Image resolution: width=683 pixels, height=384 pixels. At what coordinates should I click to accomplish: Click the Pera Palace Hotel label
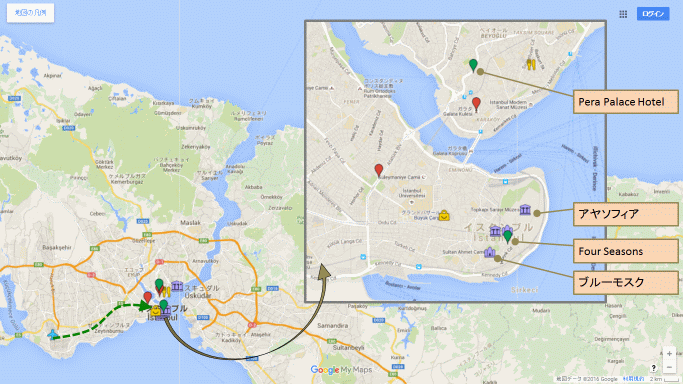click(x=625, y=102)
